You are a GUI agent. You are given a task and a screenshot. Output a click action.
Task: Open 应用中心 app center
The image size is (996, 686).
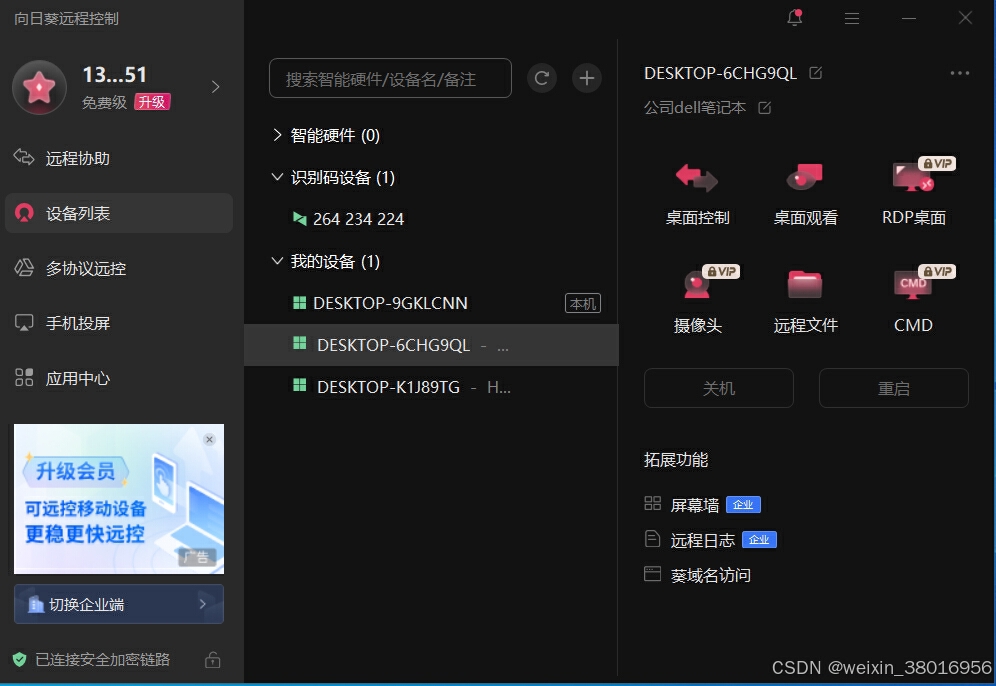119,379
